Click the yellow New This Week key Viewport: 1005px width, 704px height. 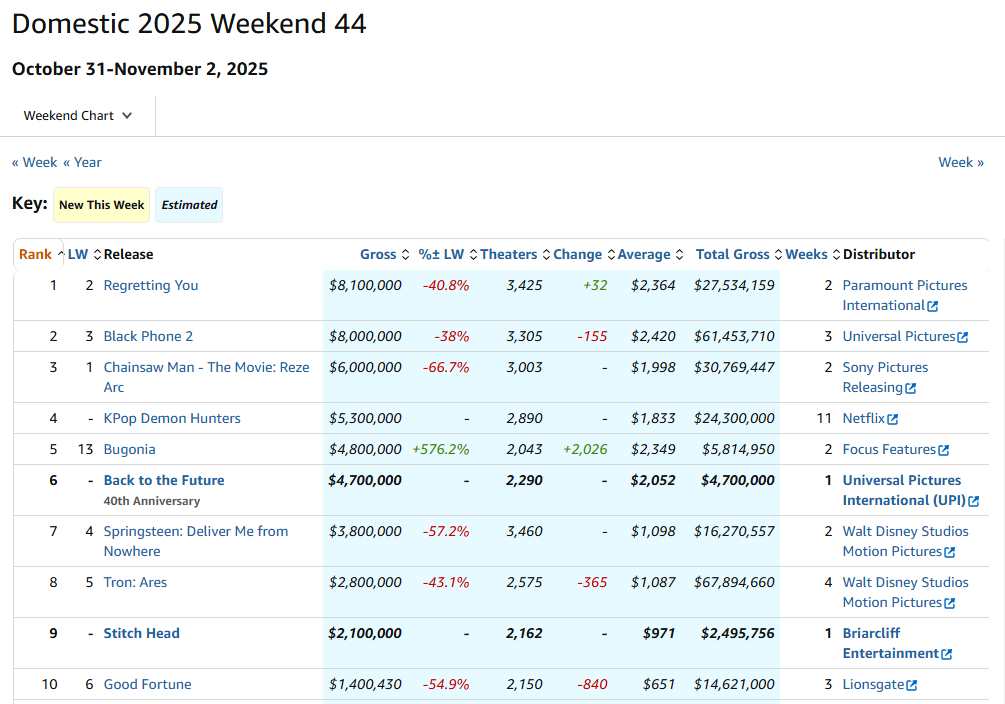[101, 205]
